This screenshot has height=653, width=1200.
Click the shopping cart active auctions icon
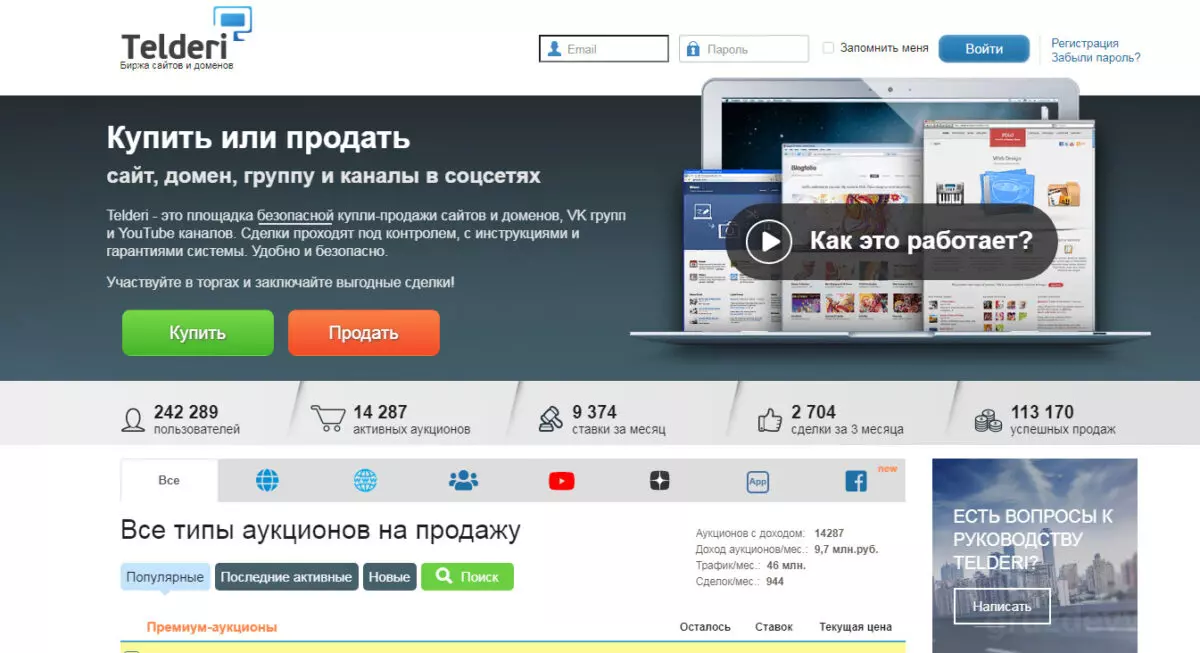click(x=327, y=419)
